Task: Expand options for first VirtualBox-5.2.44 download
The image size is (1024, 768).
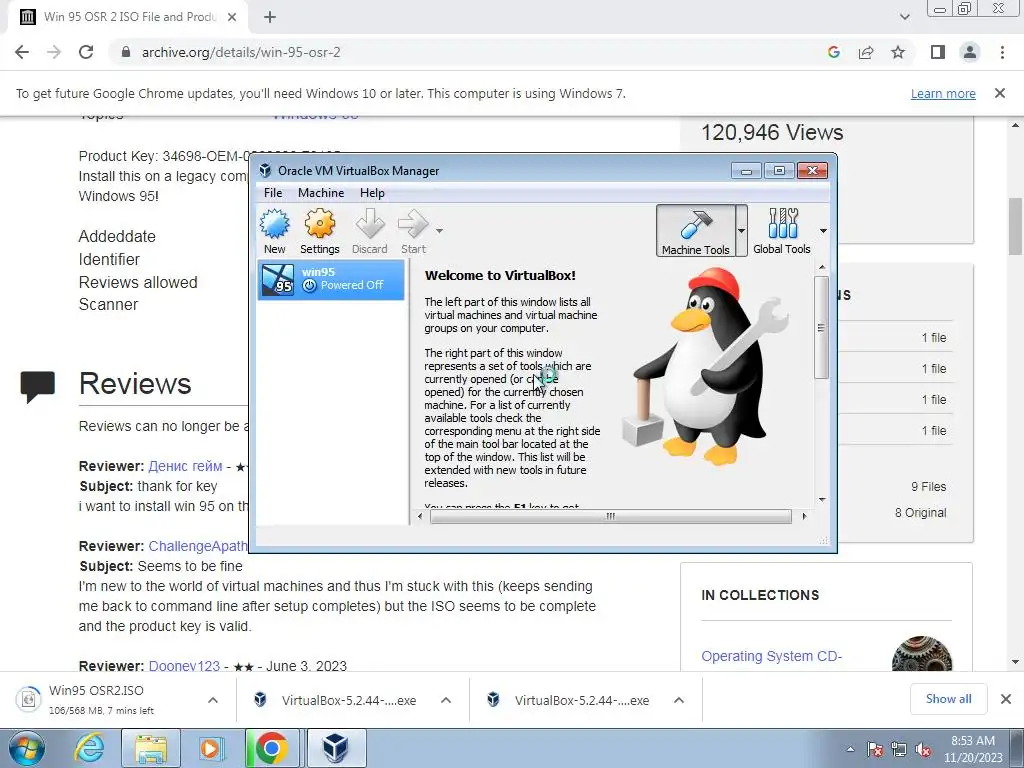Action: [446, 700]
